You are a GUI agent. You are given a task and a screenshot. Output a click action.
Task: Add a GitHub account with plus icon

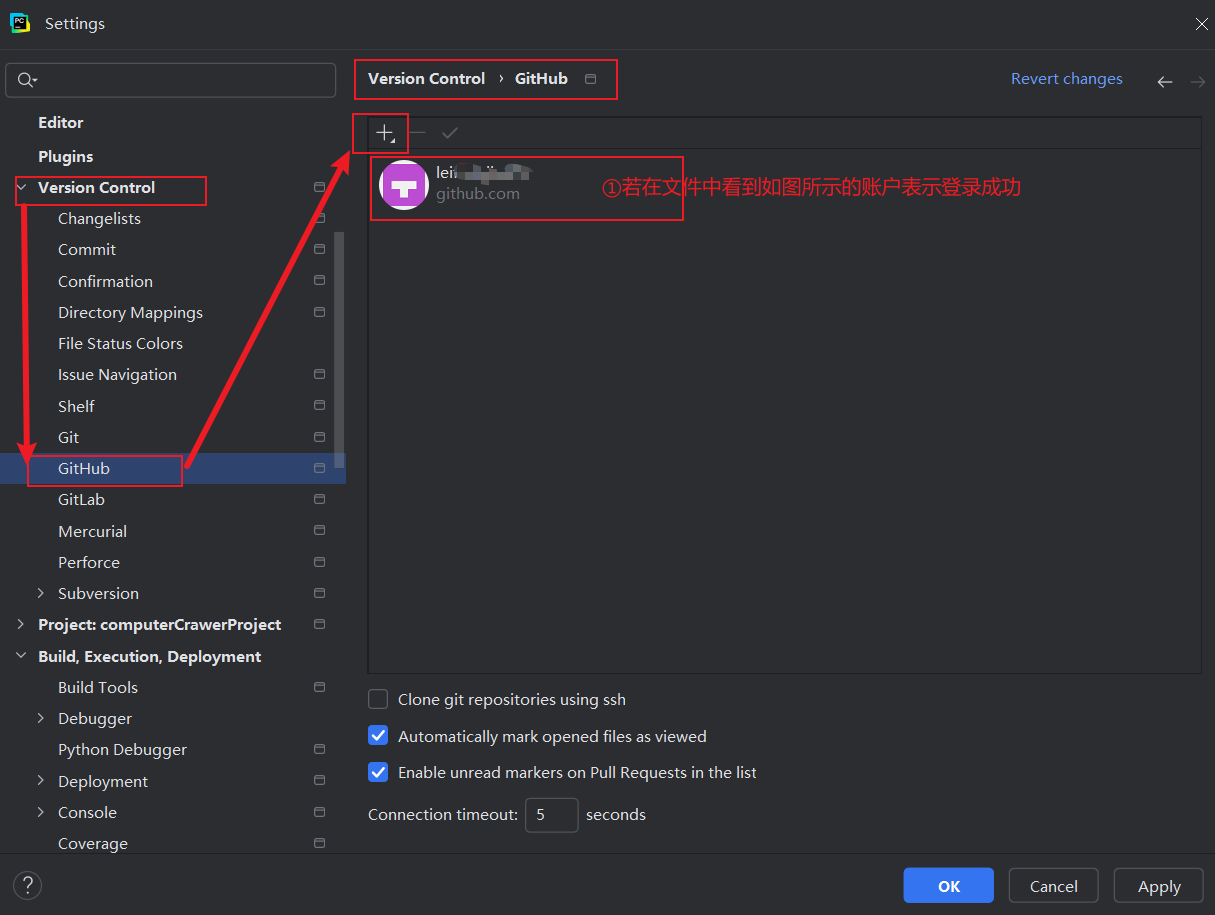tap(384, 132)
